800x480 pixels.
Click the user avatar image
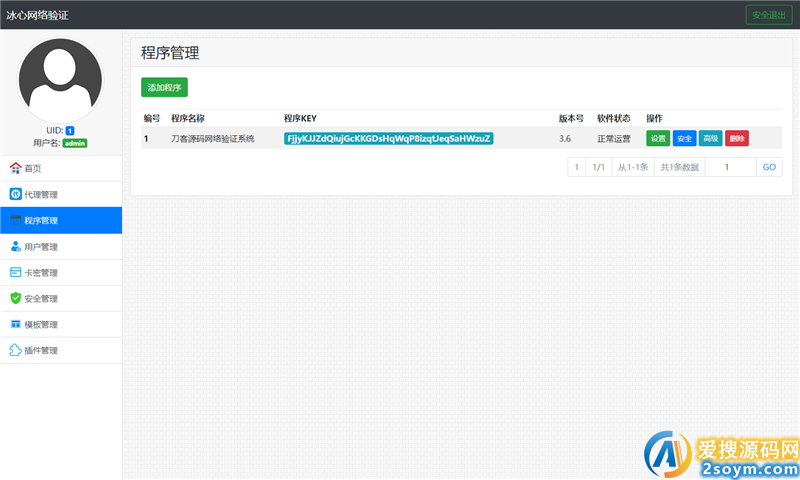(x=60, y=80)
